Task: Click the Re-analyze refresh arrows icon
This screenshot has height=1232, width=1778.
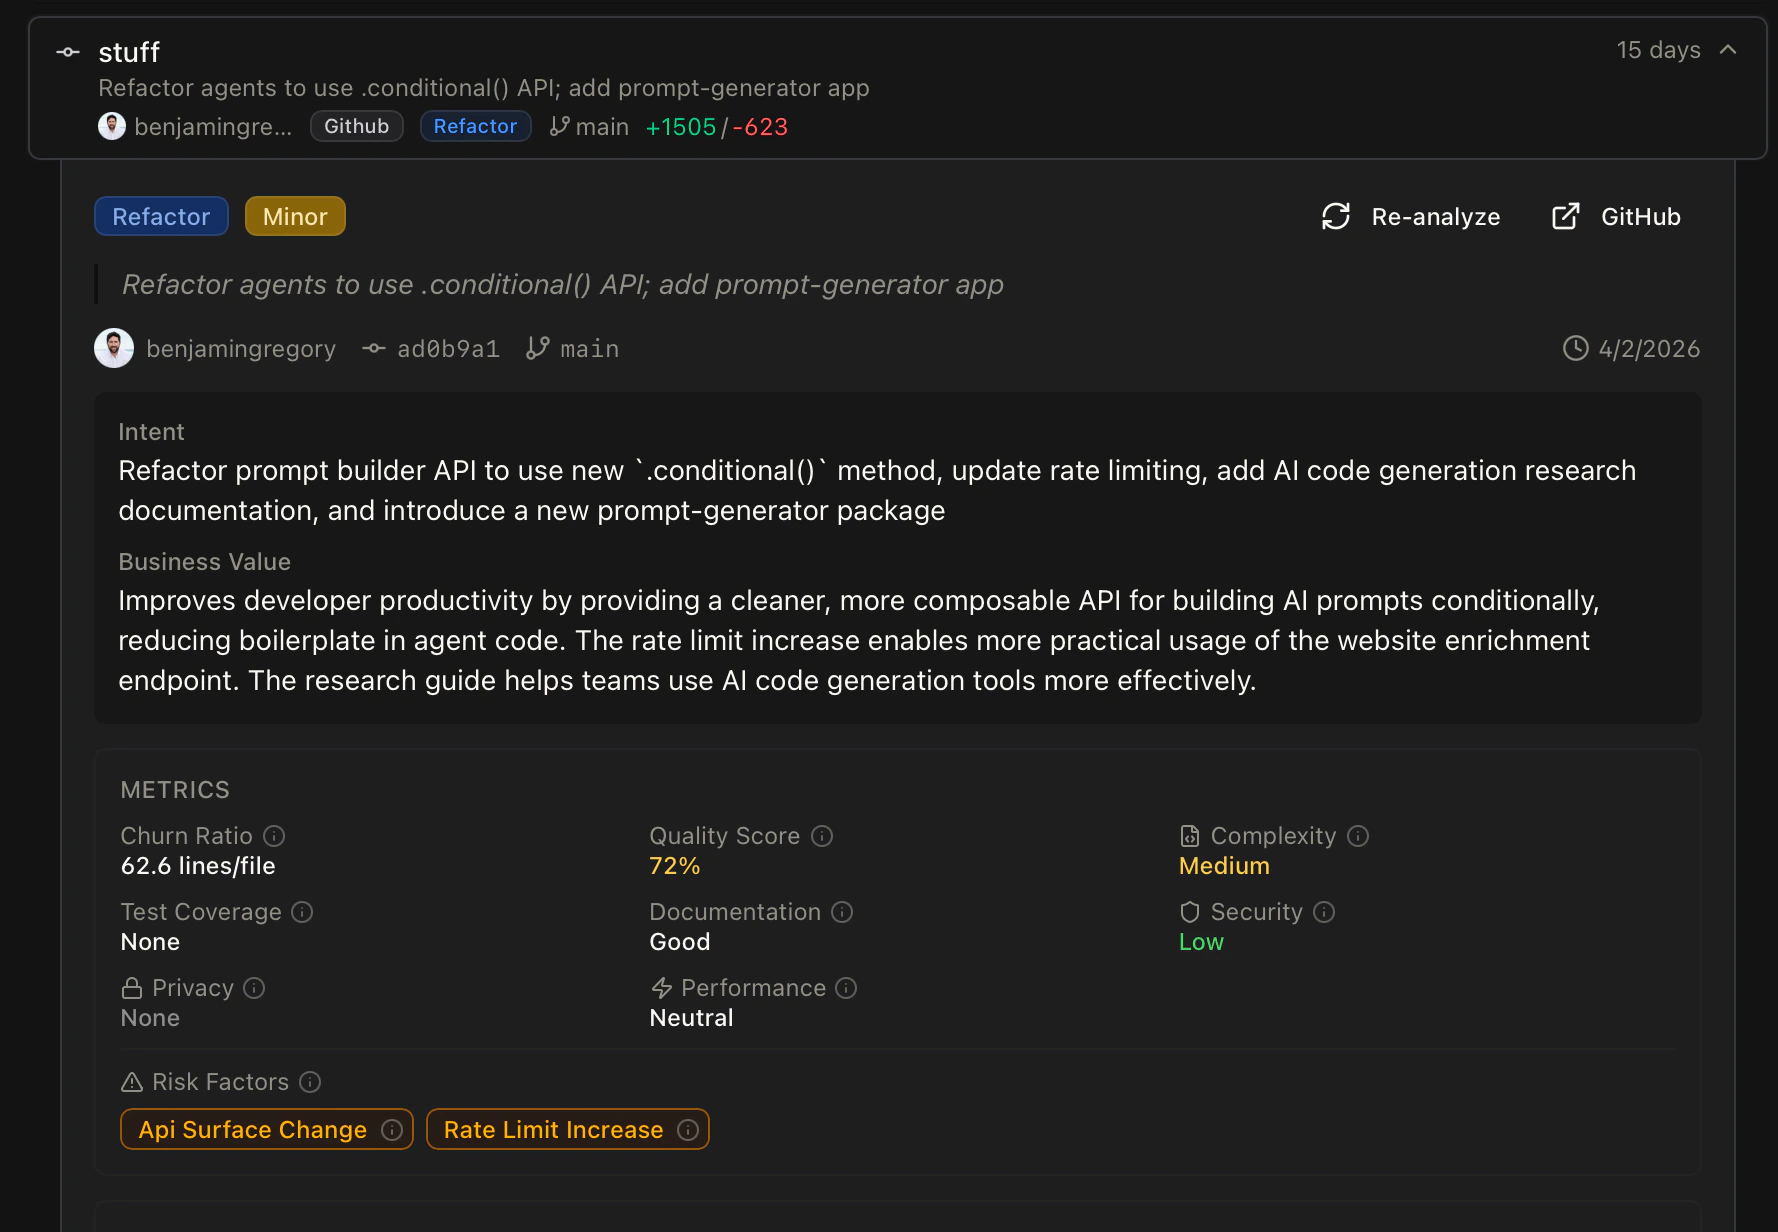Action: pos(1336,216)
